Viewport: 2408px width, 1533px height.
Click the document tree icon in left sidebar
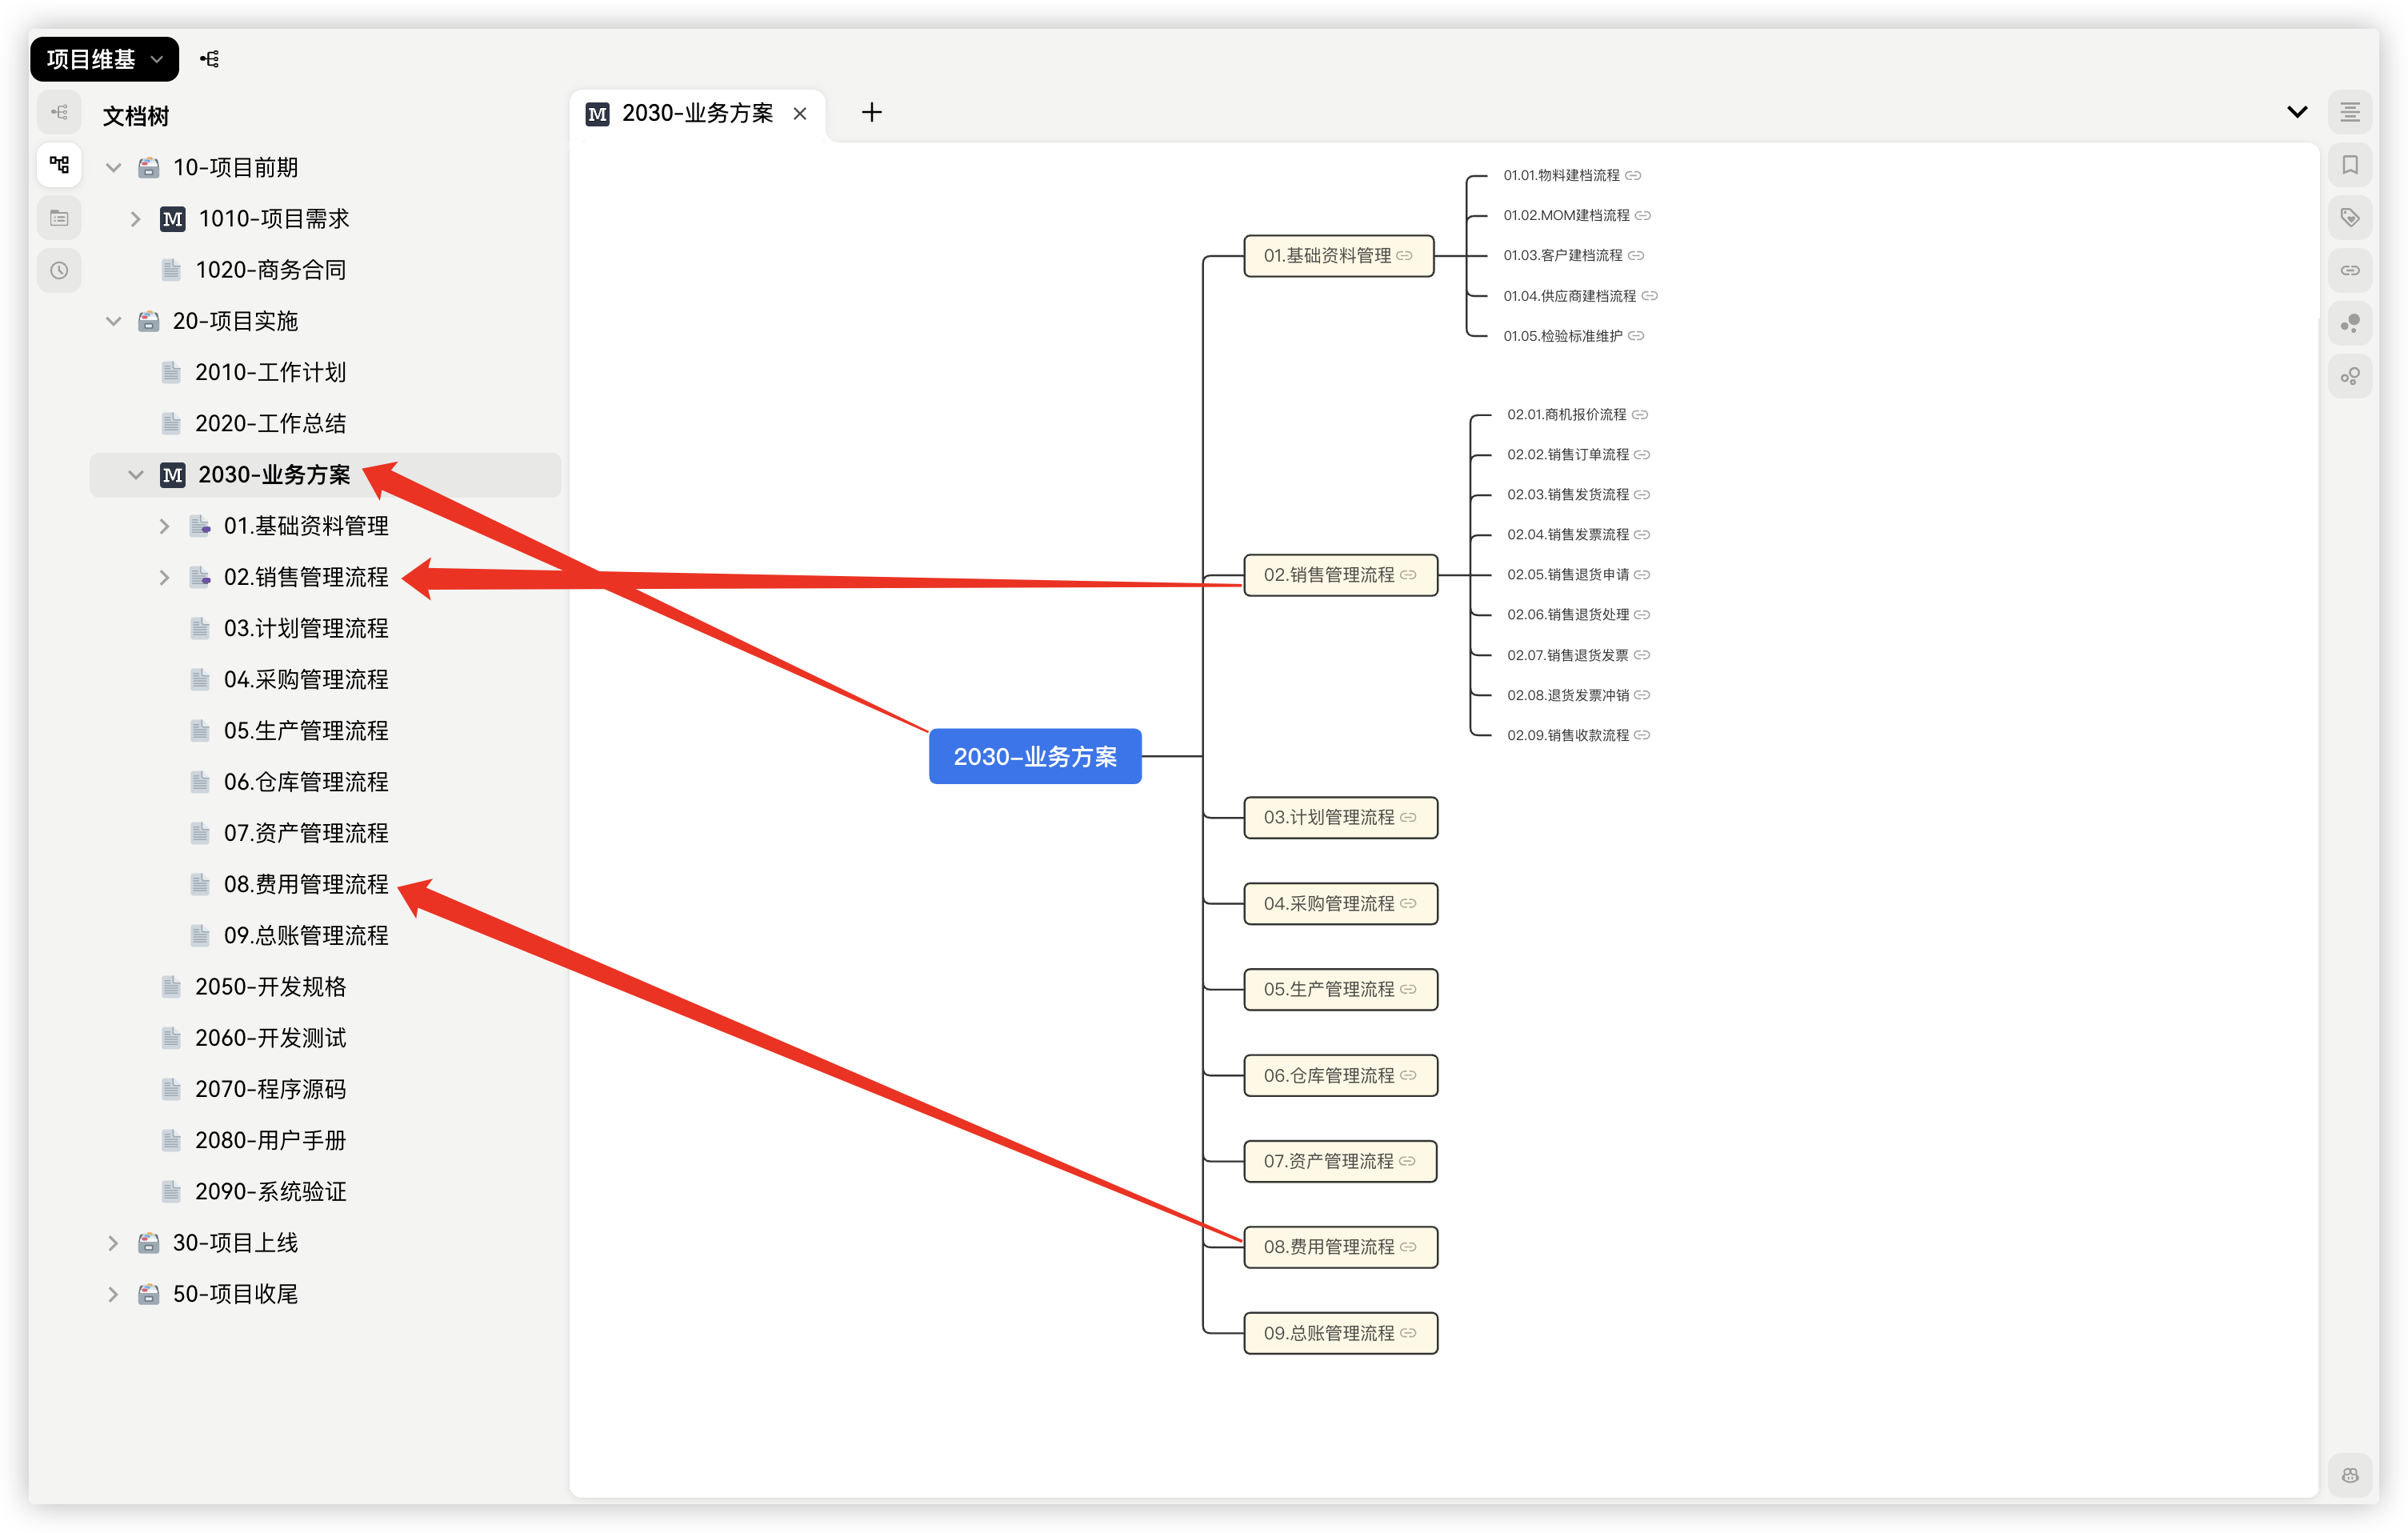pos(59,164)
